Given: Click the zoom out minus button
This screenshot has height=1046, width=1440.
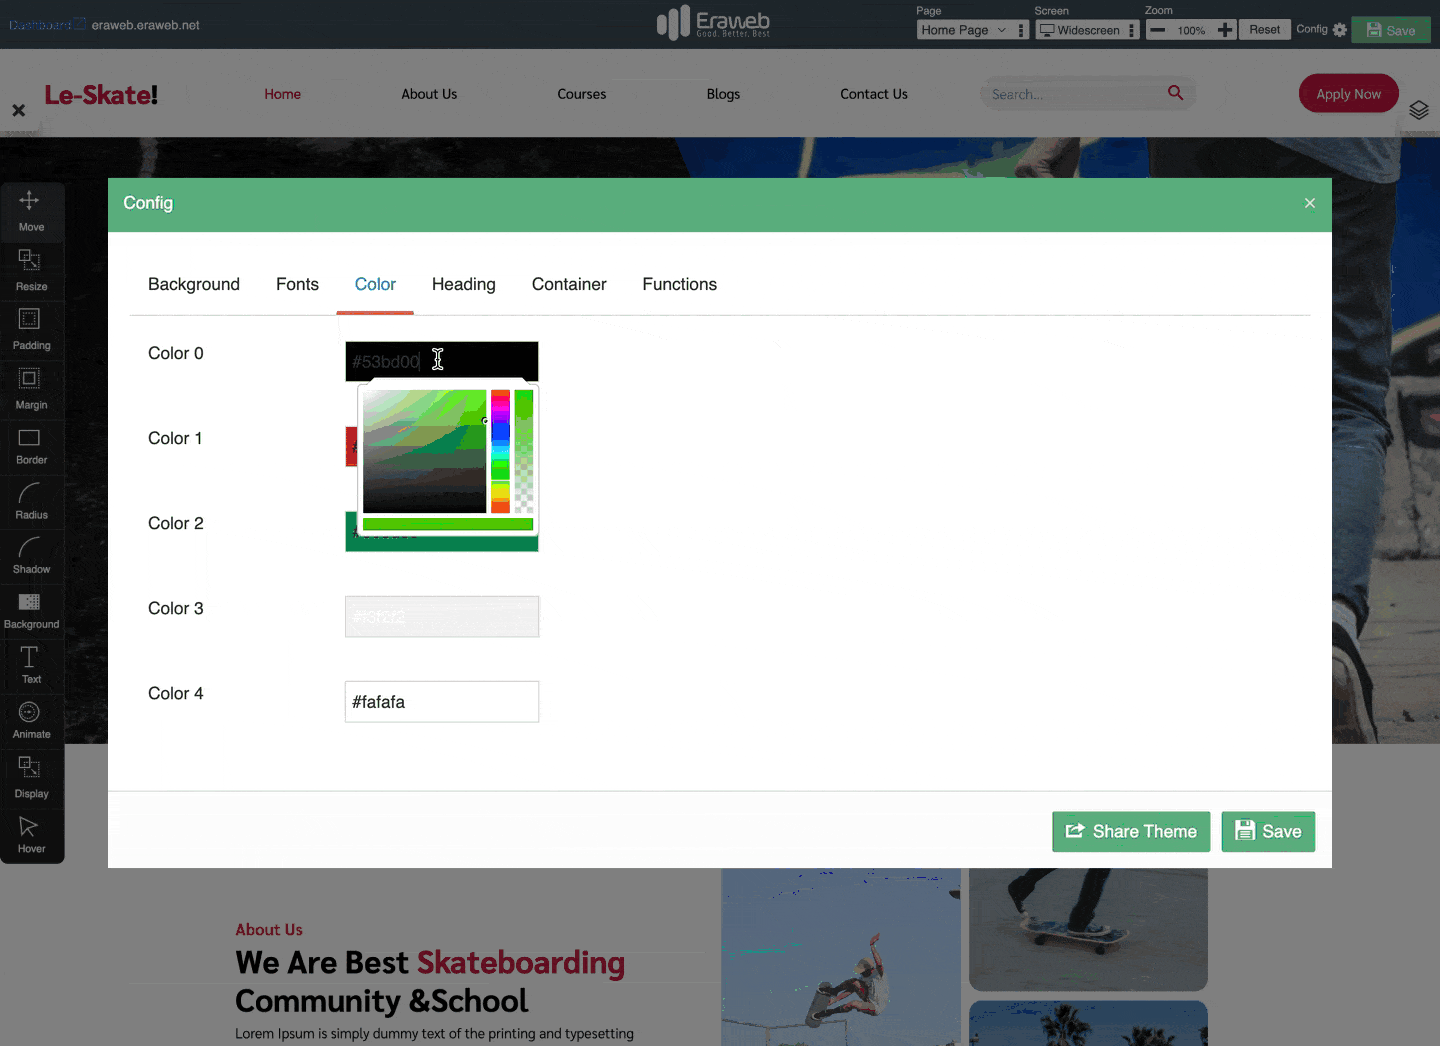Looking at the screenshot, I should [1157, 30].
